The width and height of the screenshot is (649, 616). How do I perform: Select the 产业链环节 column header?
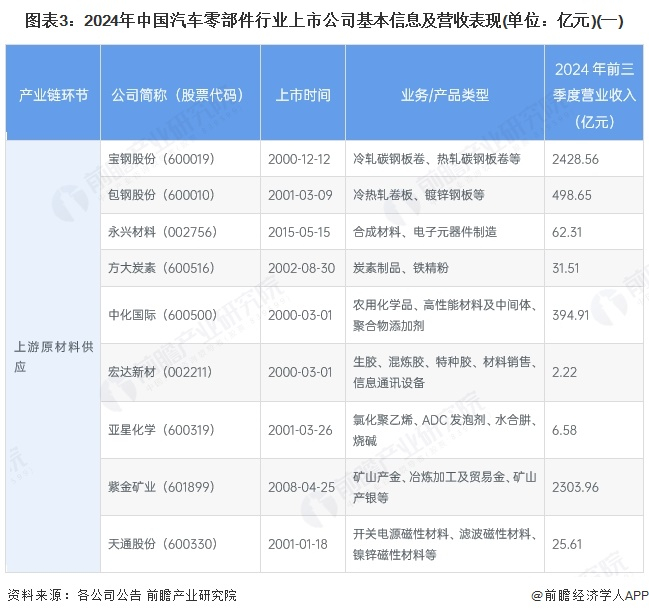tap(53, 95)
